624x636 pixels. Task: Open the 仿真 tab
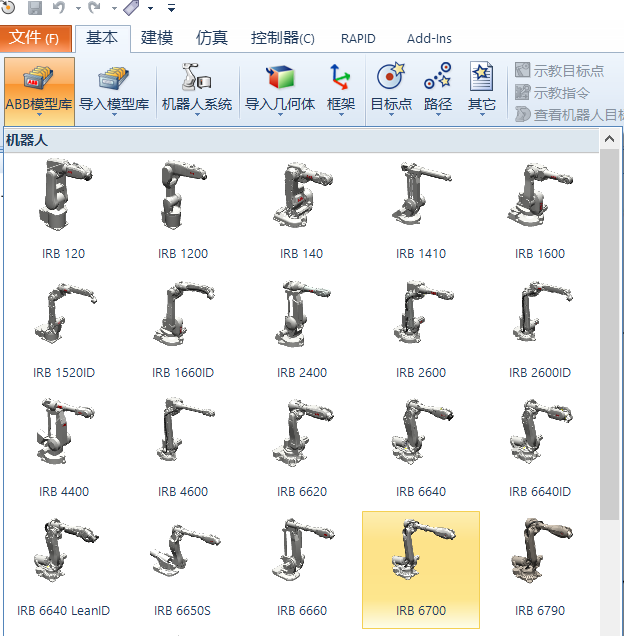[x=212, y=39]
